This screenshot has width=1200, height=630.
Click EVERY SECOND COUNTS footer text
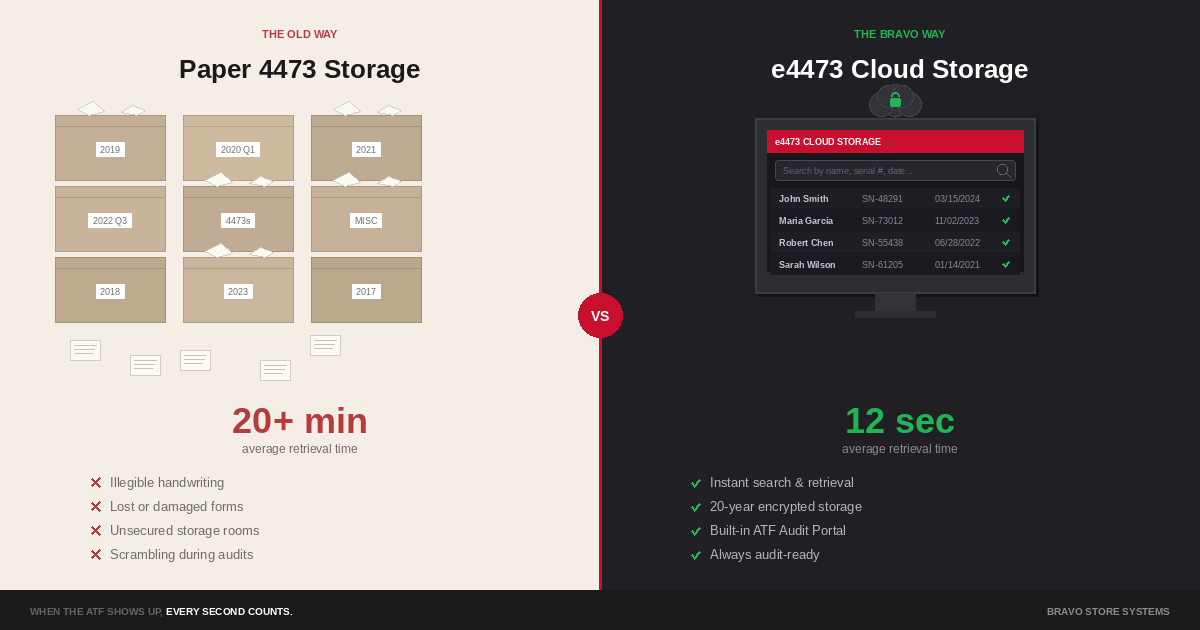[229, 611]
